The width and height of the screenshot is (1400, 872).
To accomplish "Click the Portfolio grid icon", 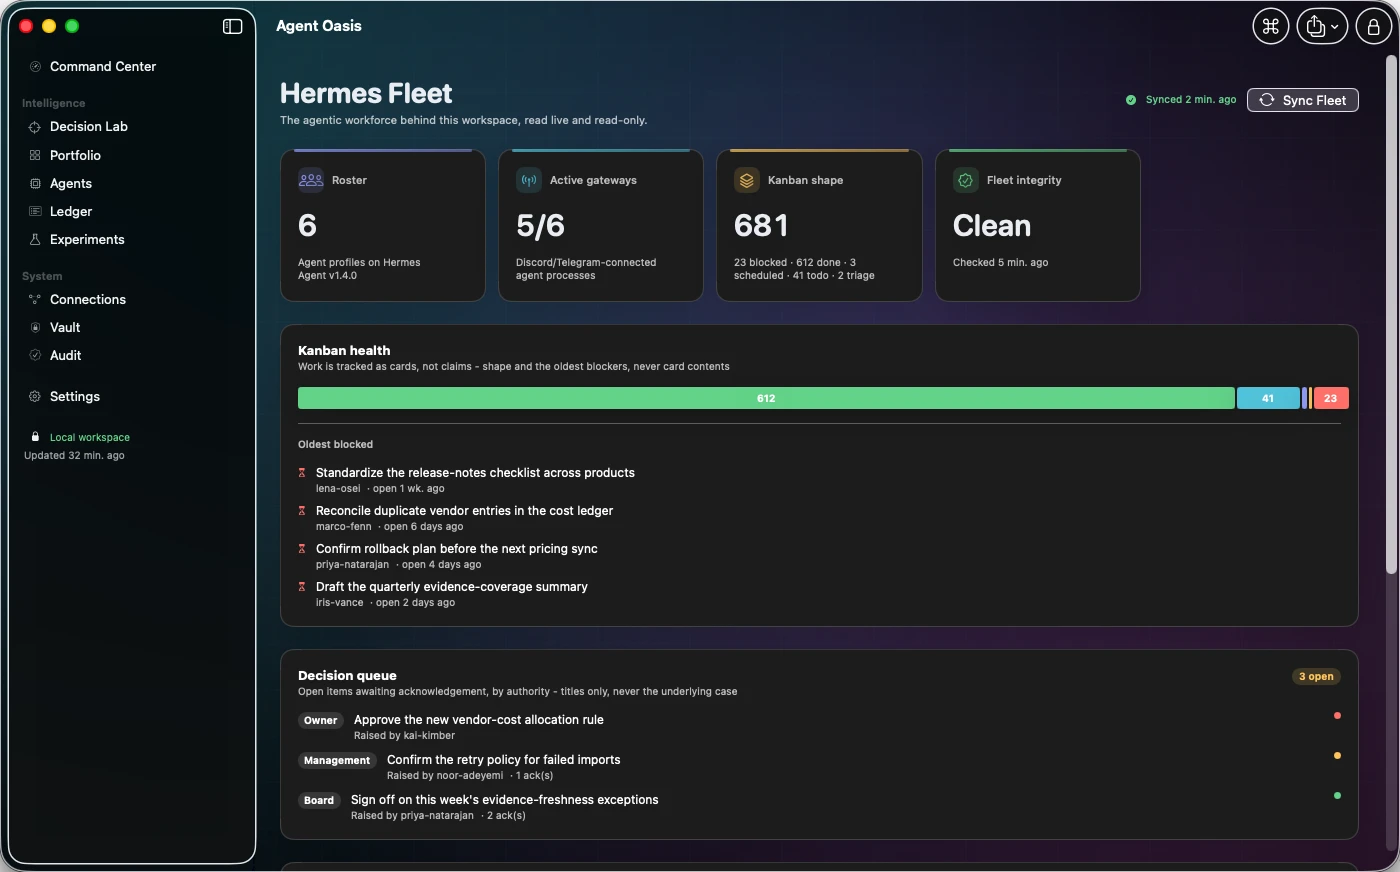I will [35, 155].
